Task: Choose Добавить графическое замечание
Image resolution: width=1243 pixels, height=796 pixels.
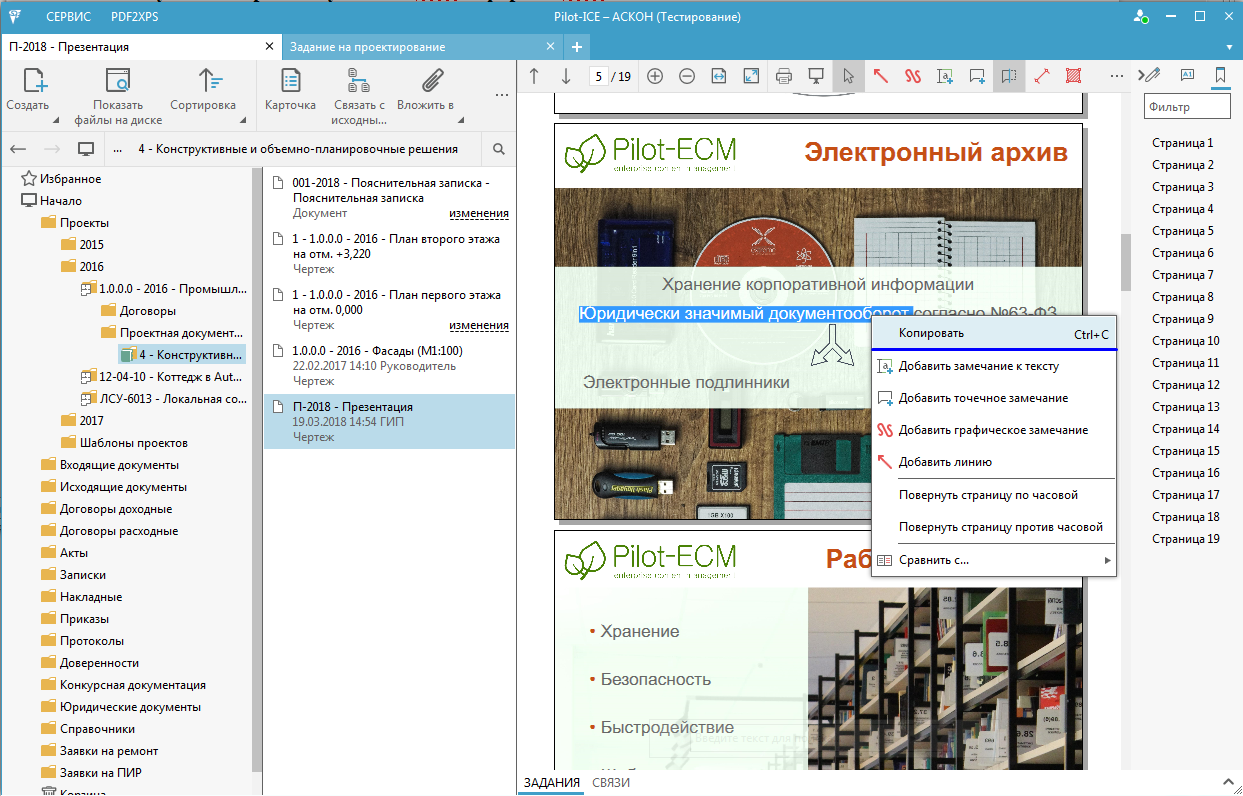Action: [x=993, y=430]
